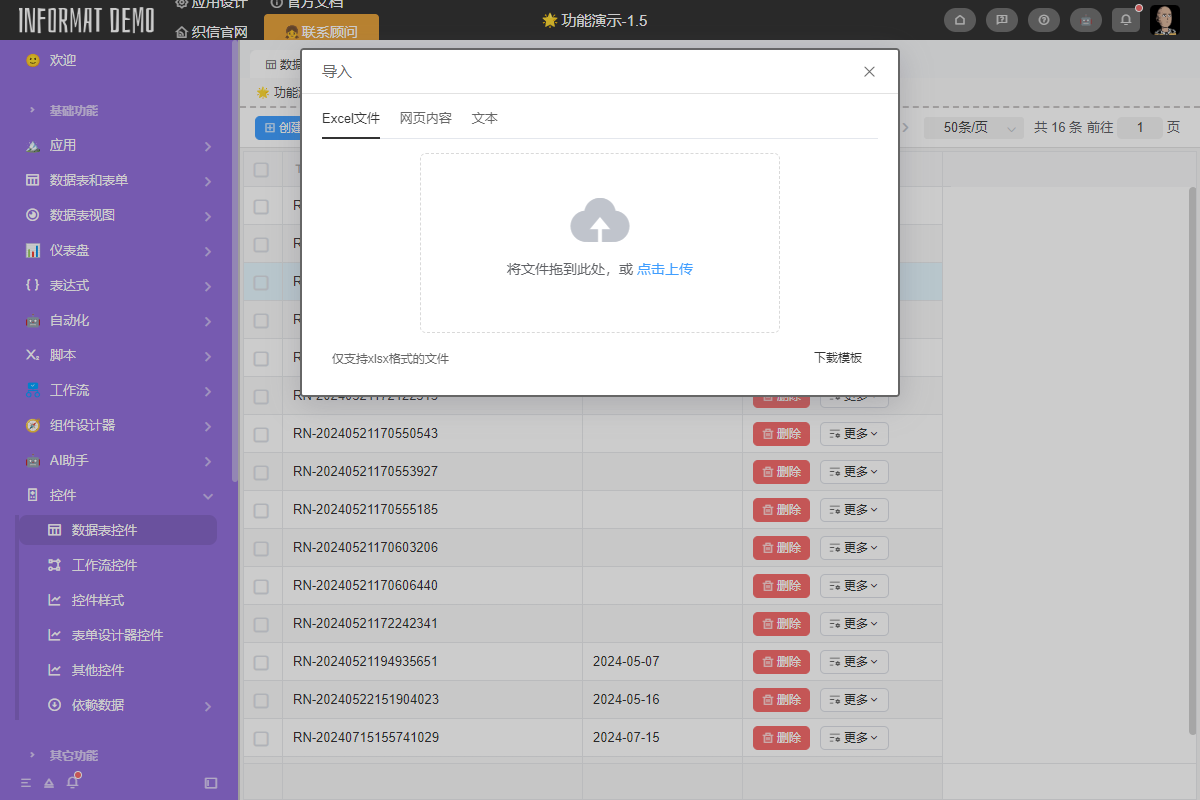Open the notification bell with red badge
1200x800 pixels.
click(1125, 19)
